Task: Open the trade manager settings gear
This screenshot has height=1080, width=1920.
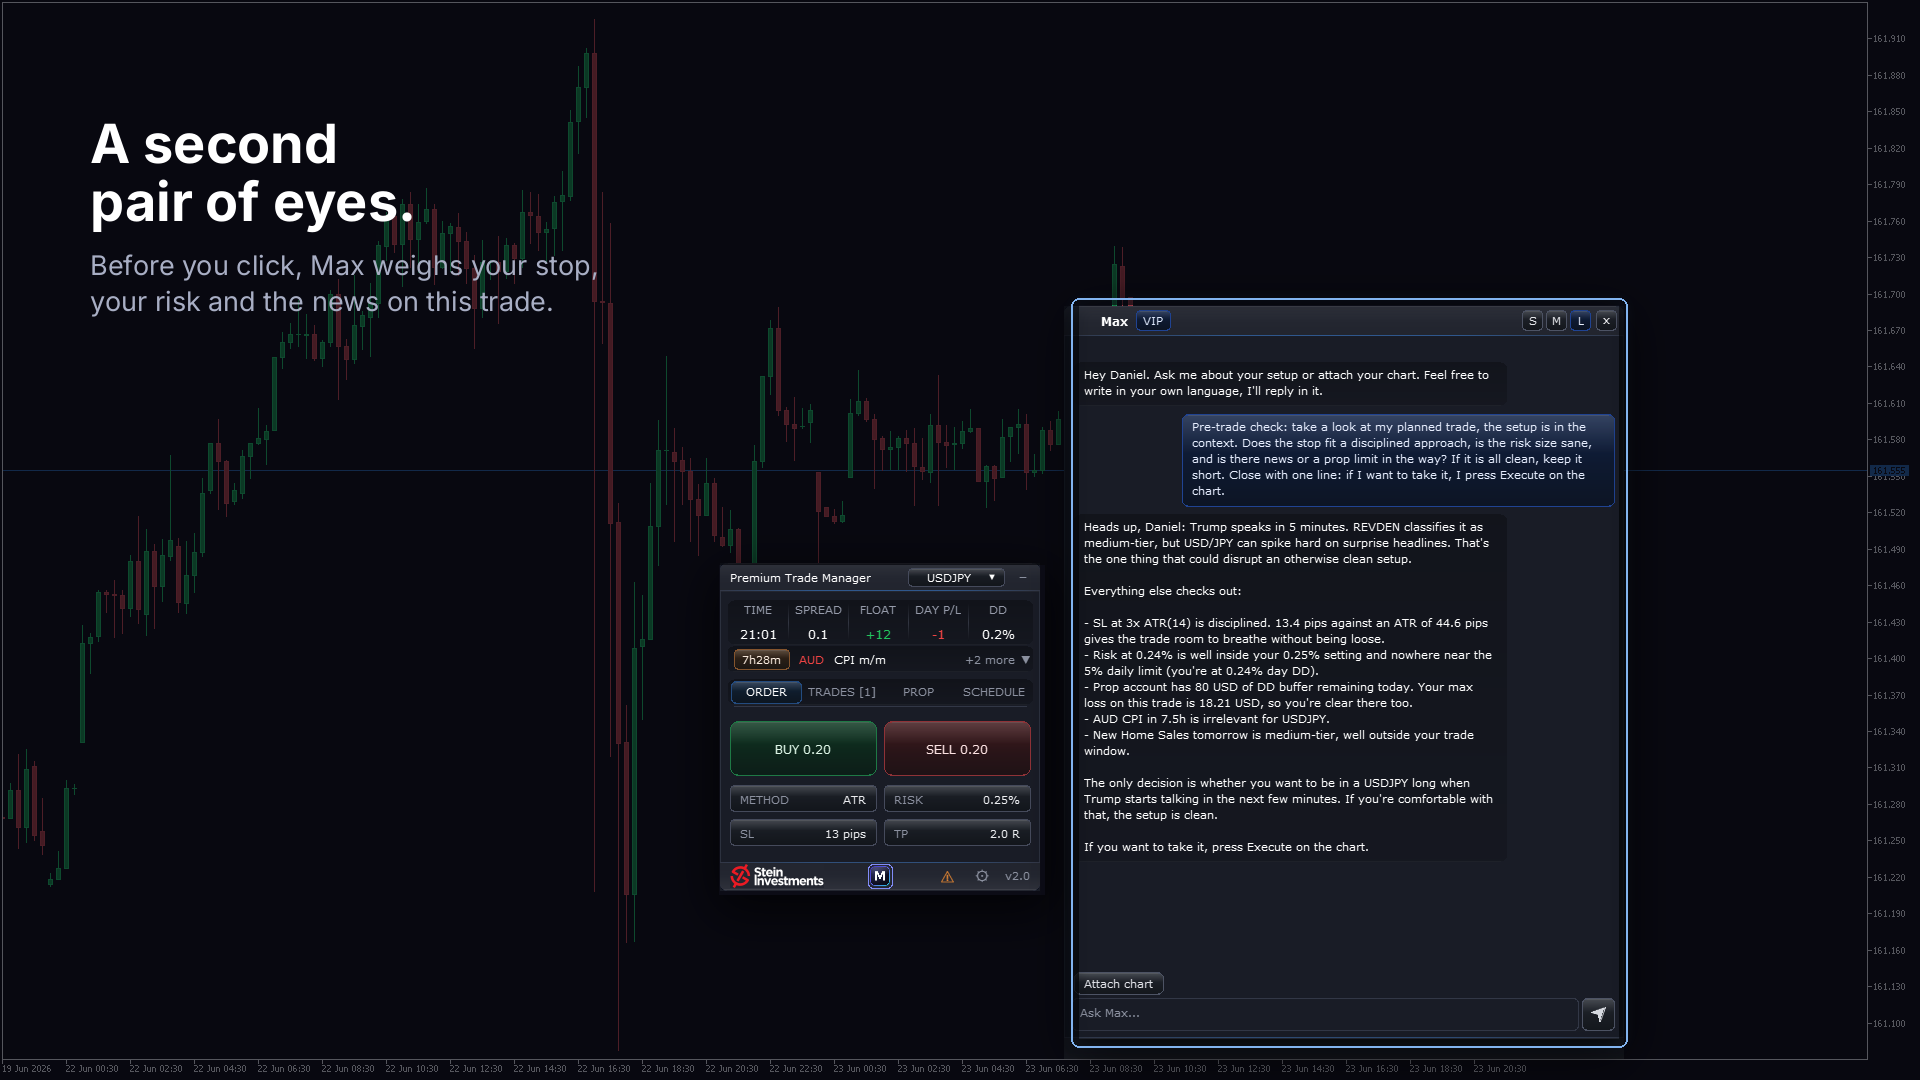Action: click(x=982, y=876)
